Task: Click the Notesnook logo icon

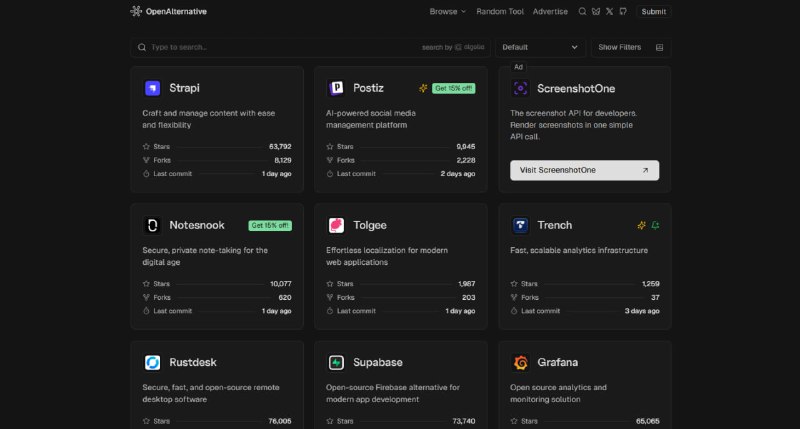Action: [152, 225]
